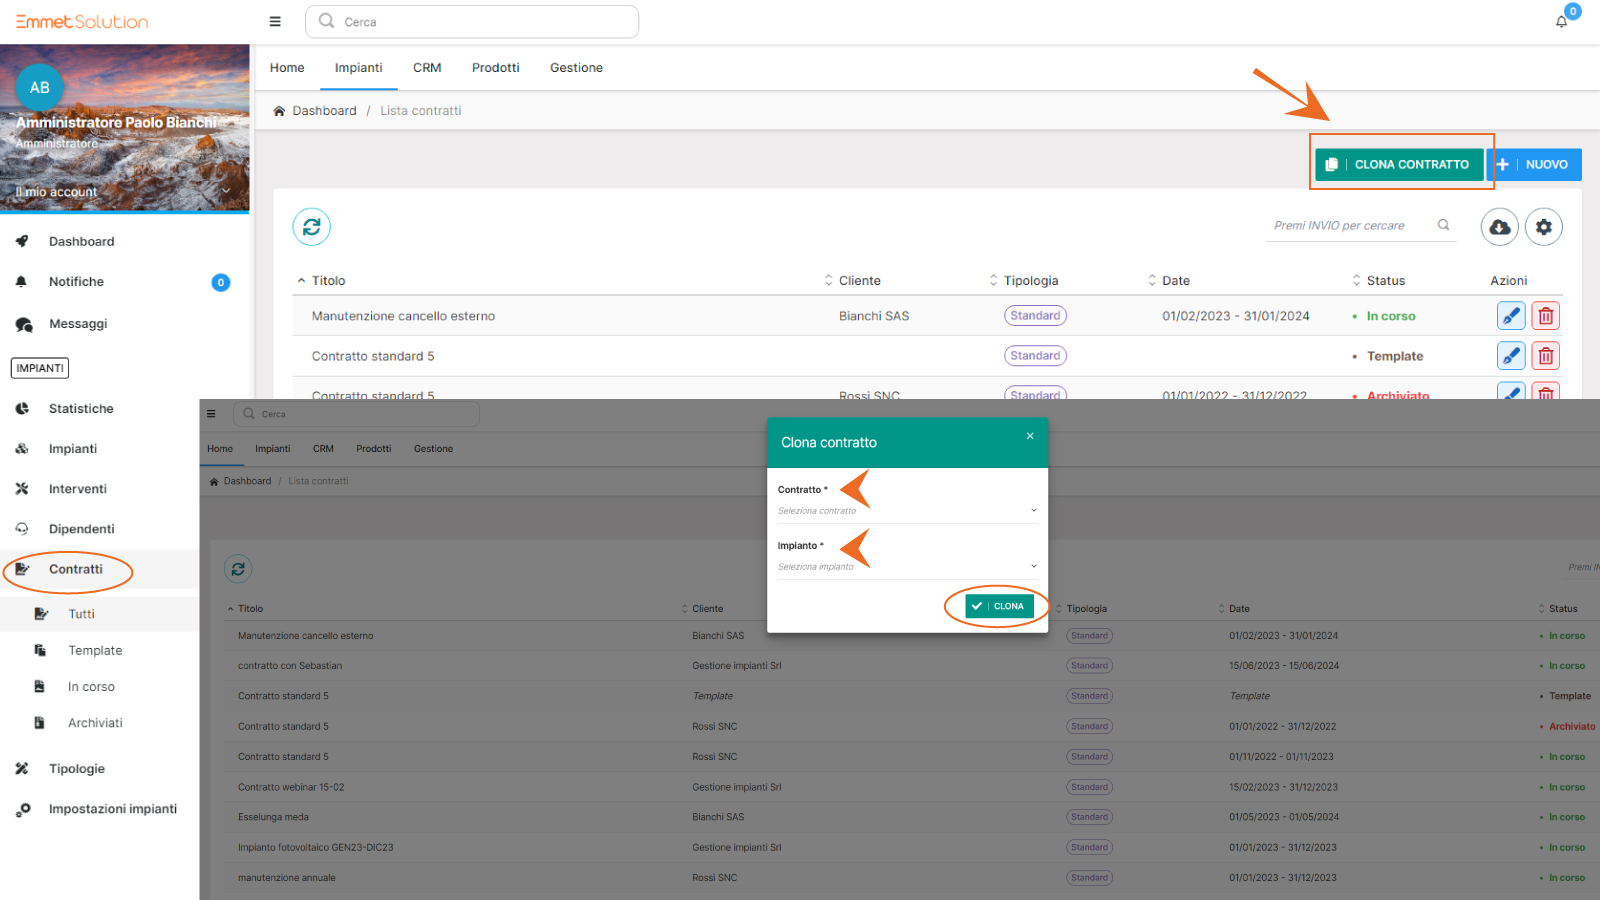
Task: Toggle the hamburger sidebar menu icon
Action: click(x=275, y=21)
